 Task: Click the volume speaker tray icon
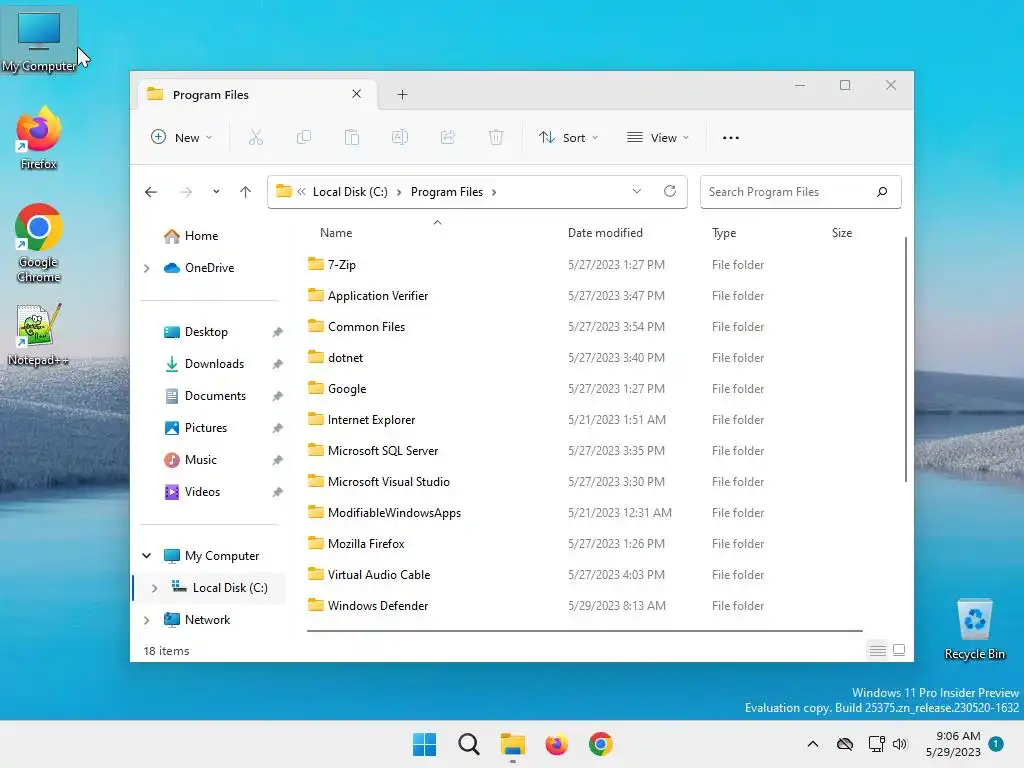point(900,744)
